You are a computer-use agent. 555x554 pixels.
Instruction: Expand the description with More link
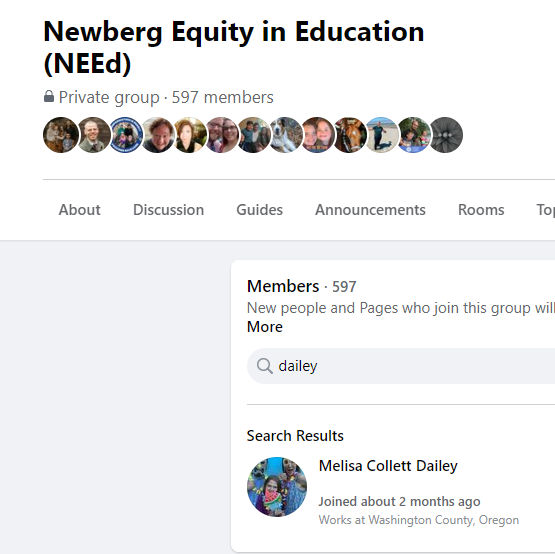tap(265, 327)
